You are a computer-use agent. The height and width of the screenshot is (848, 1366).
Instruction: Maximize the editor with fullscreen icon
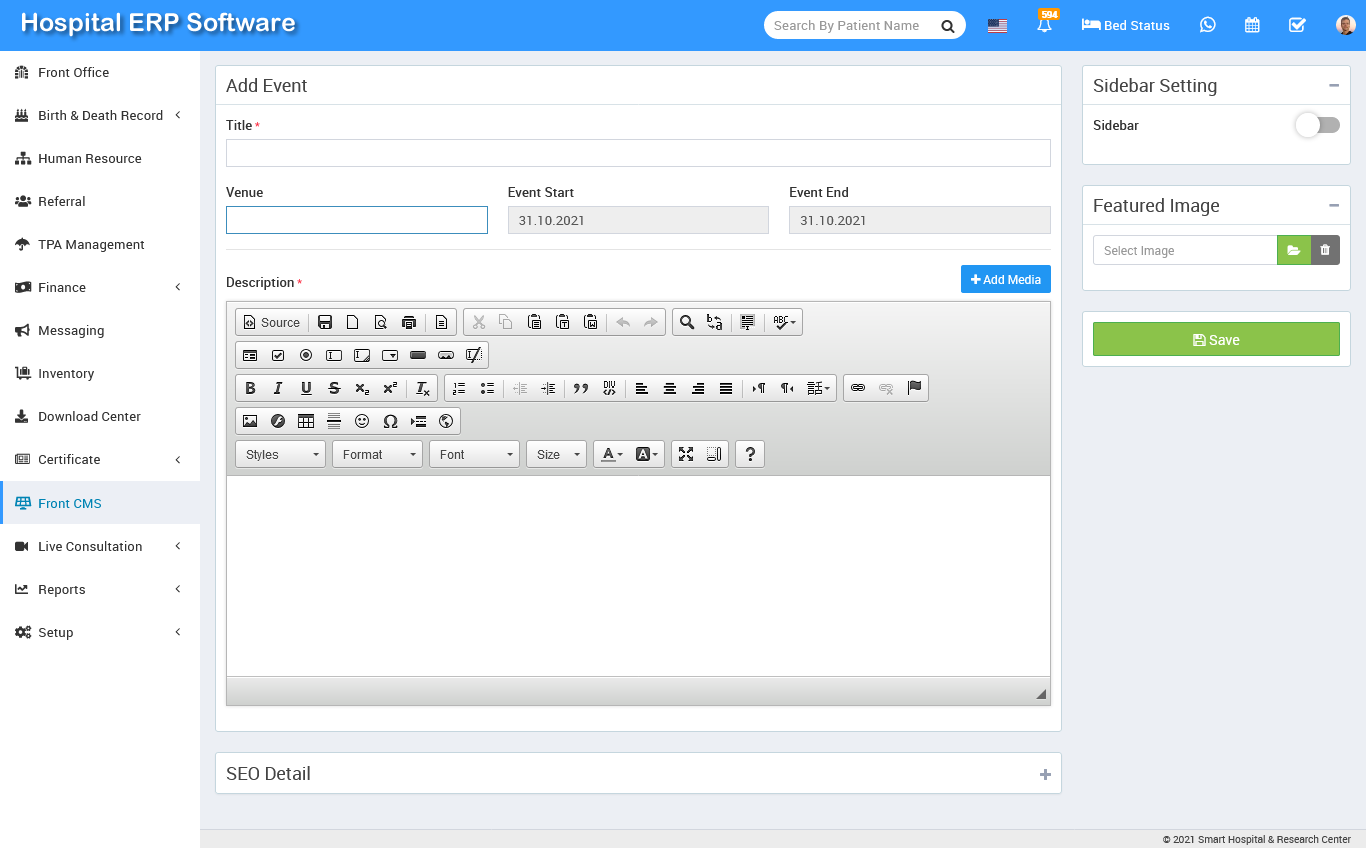pos(686,454)
